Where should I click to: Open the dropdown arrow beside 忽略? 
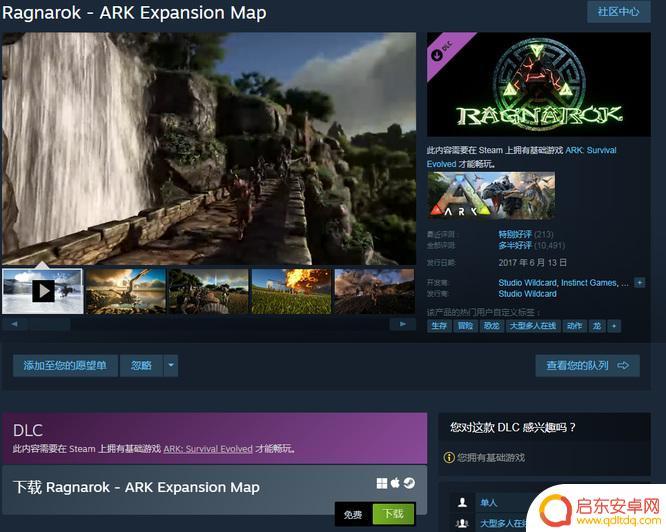click(x=171, y=366)
